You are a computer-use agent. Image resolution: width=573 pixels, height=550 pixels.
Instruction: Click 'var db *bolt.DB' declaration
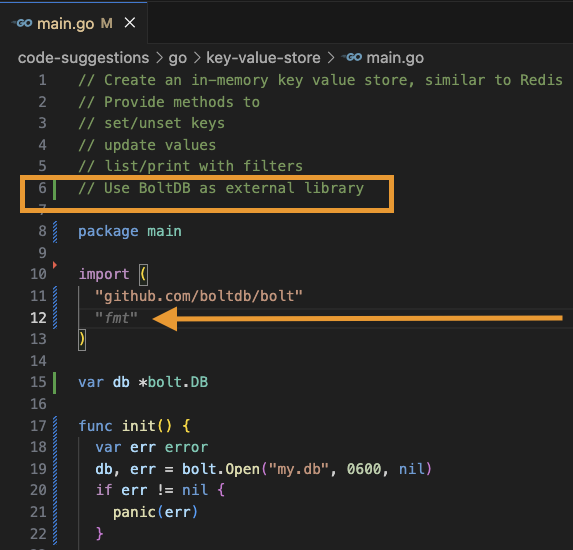tap(143, 382)
